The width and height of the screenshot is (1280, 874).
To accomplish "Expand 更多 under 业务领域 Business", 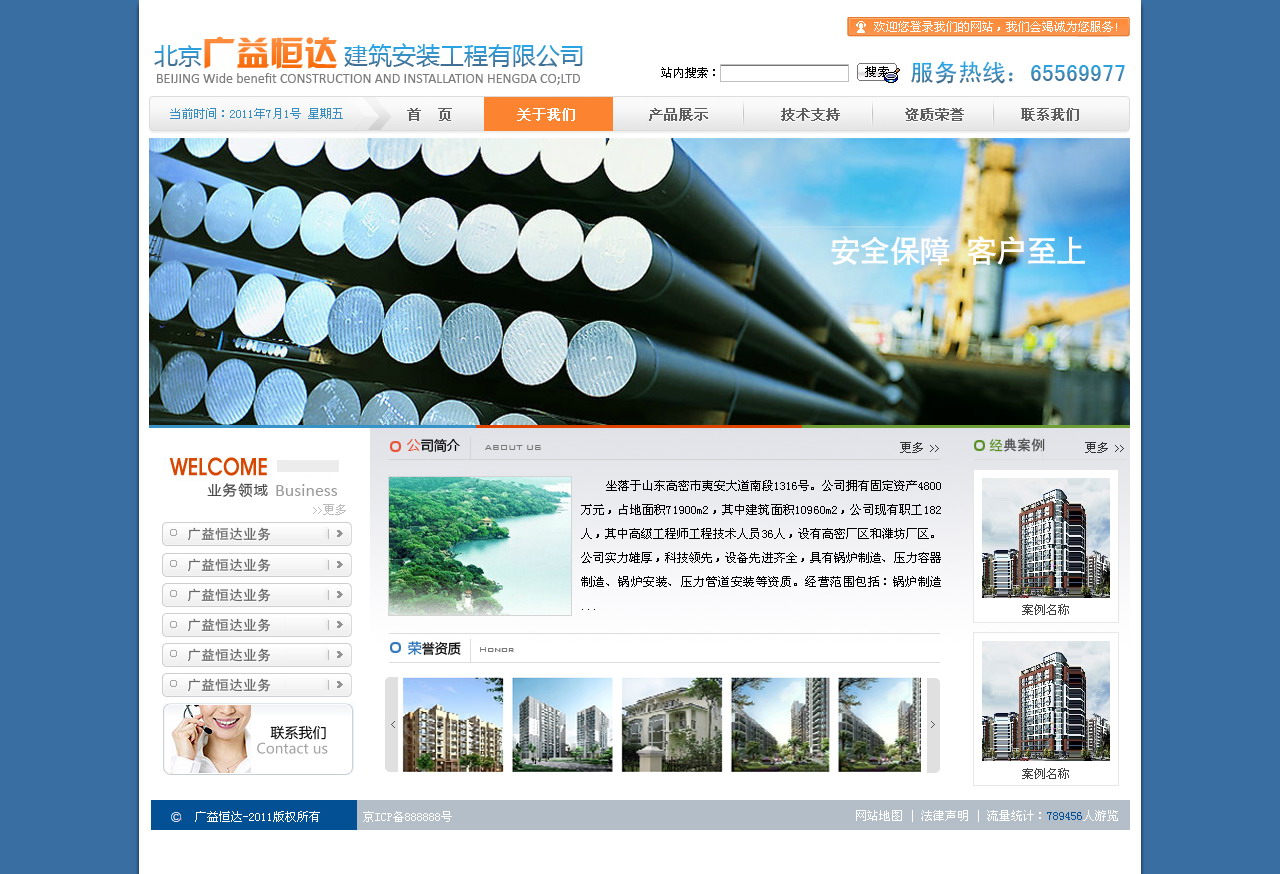I will pyautogui.click(x=329, y=510).
